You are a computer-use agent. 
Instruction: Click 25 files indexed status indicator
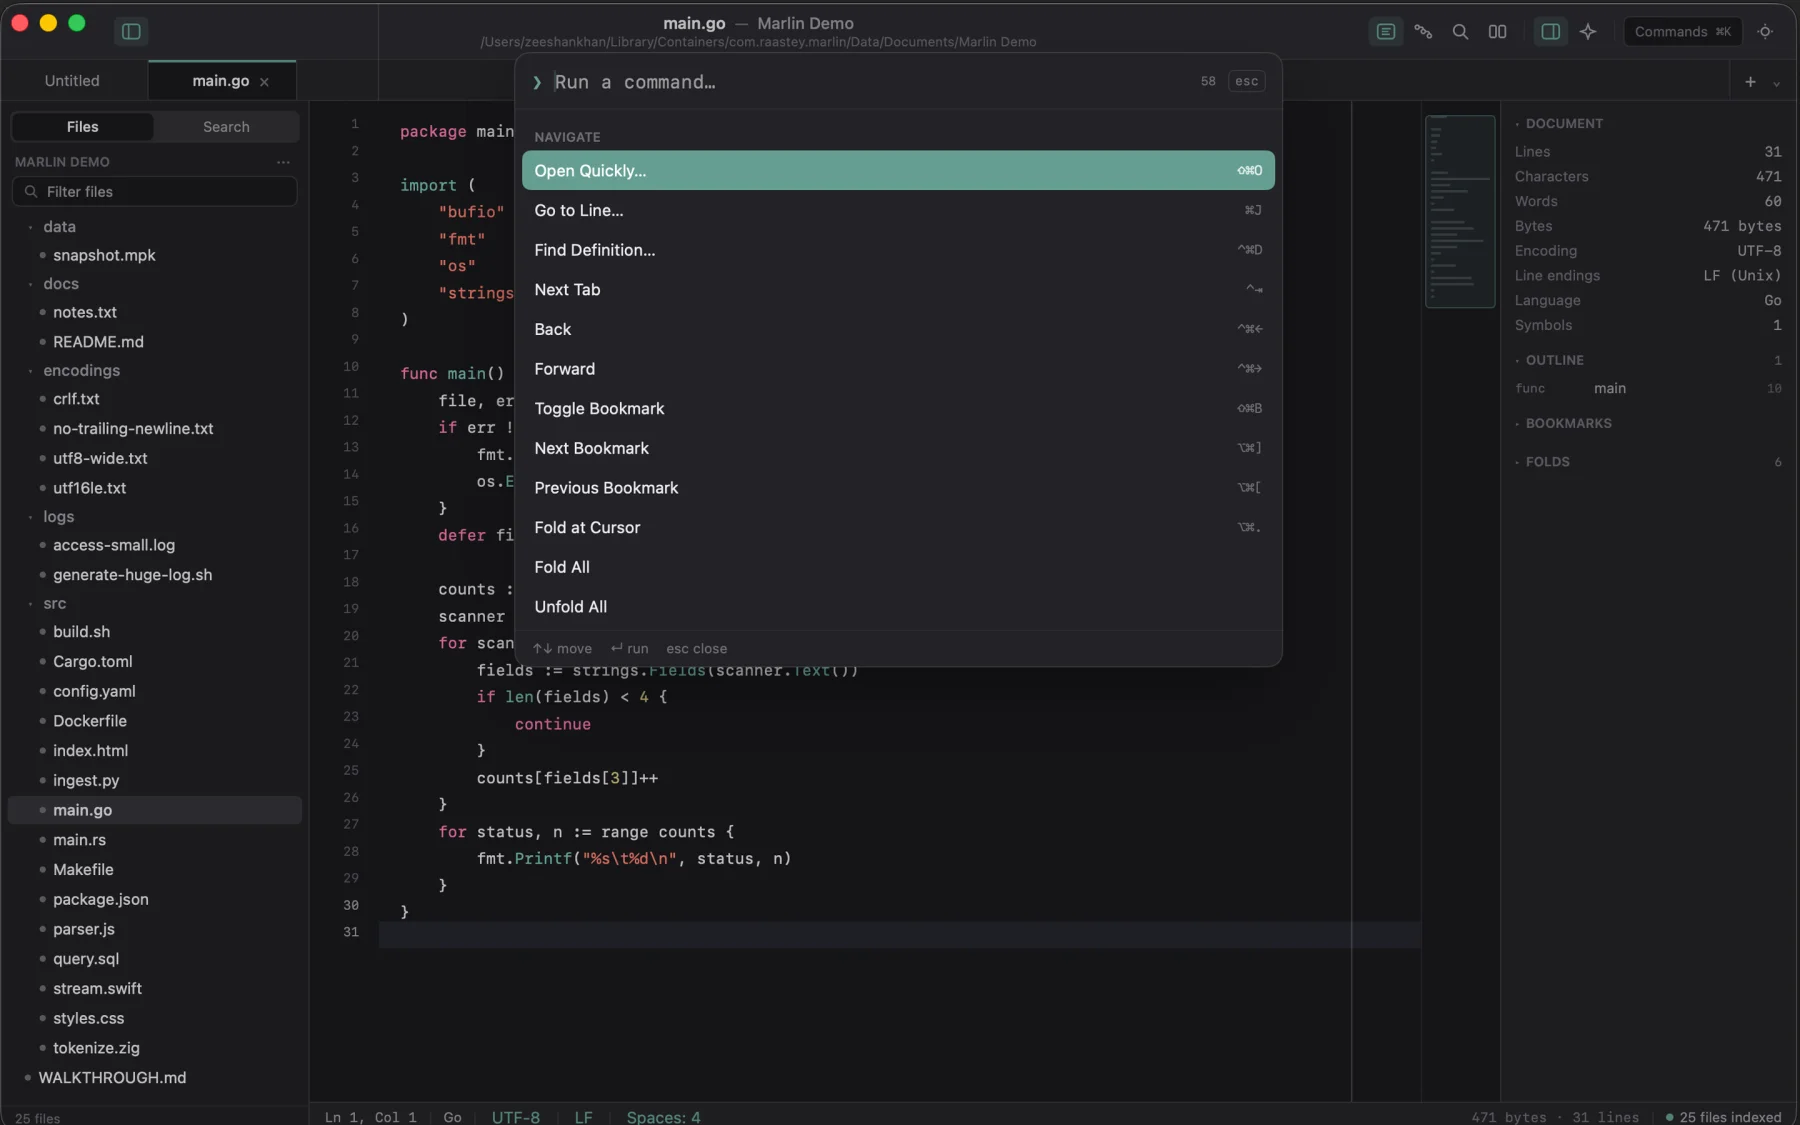(x=1723, y=1117)
